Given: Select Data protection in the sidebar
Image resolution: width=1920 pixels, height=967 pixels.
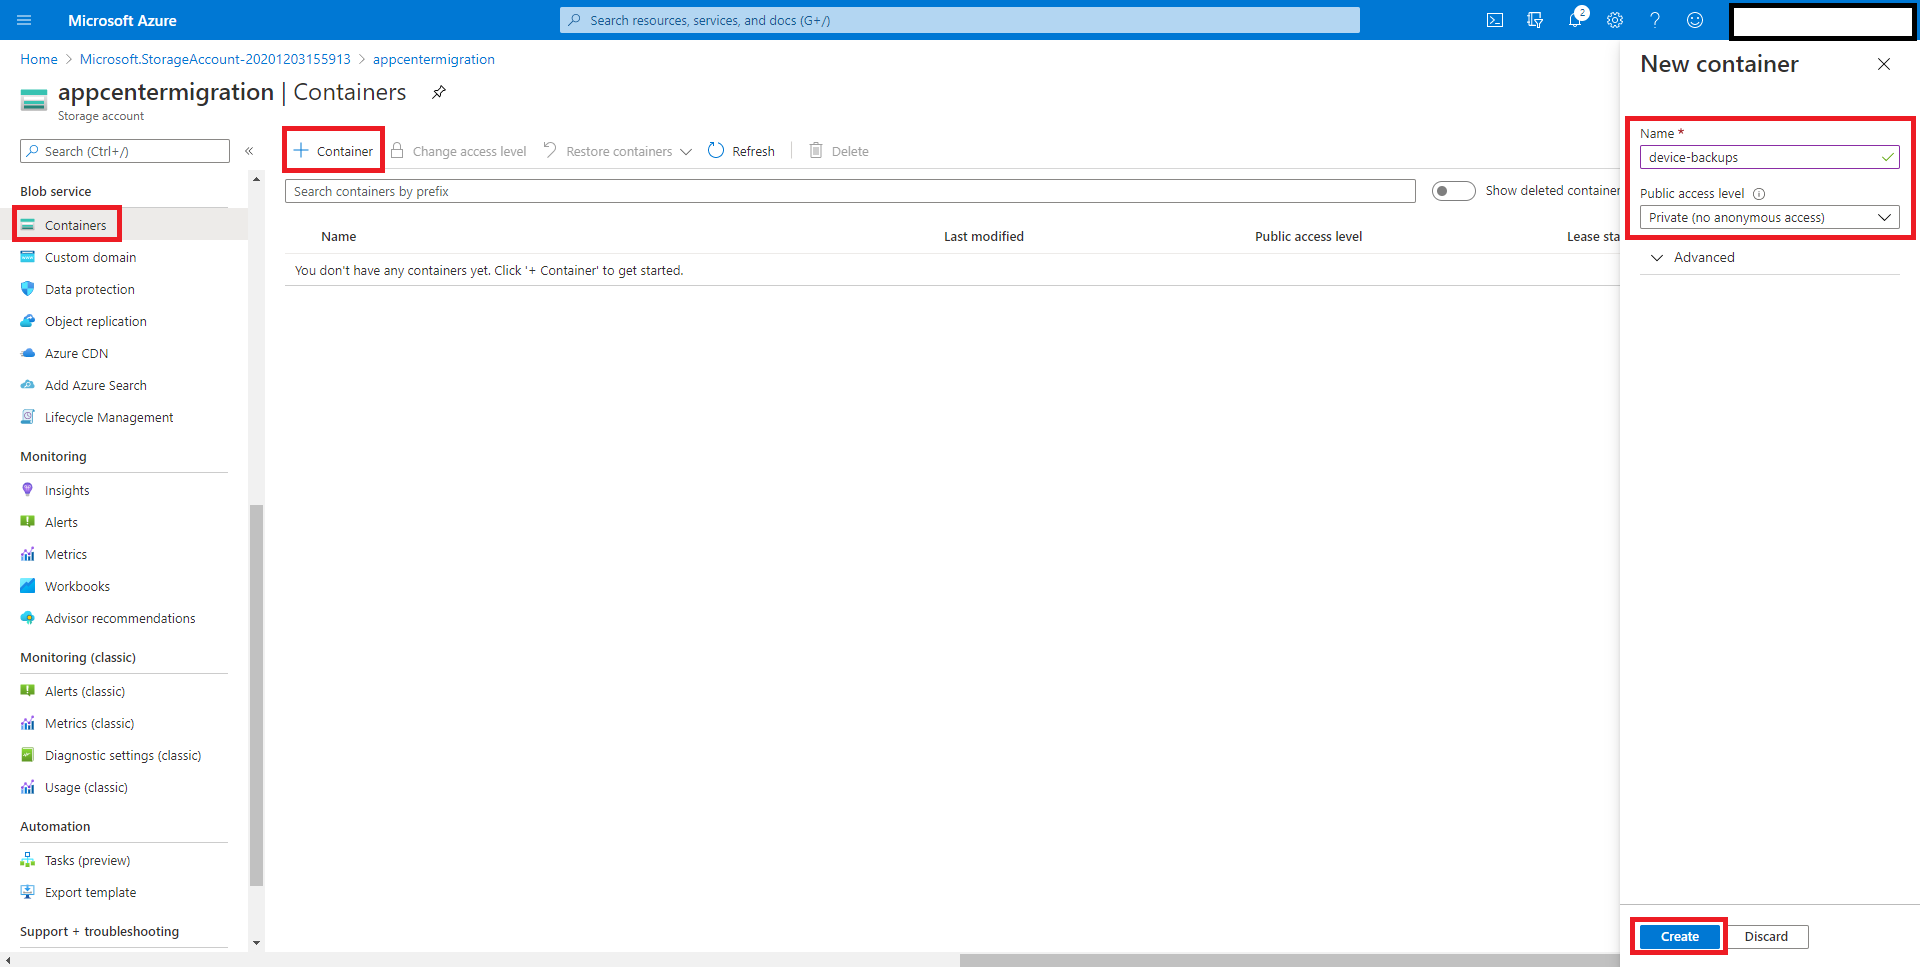Looking at the screenshot, I should tap(89, 290).
